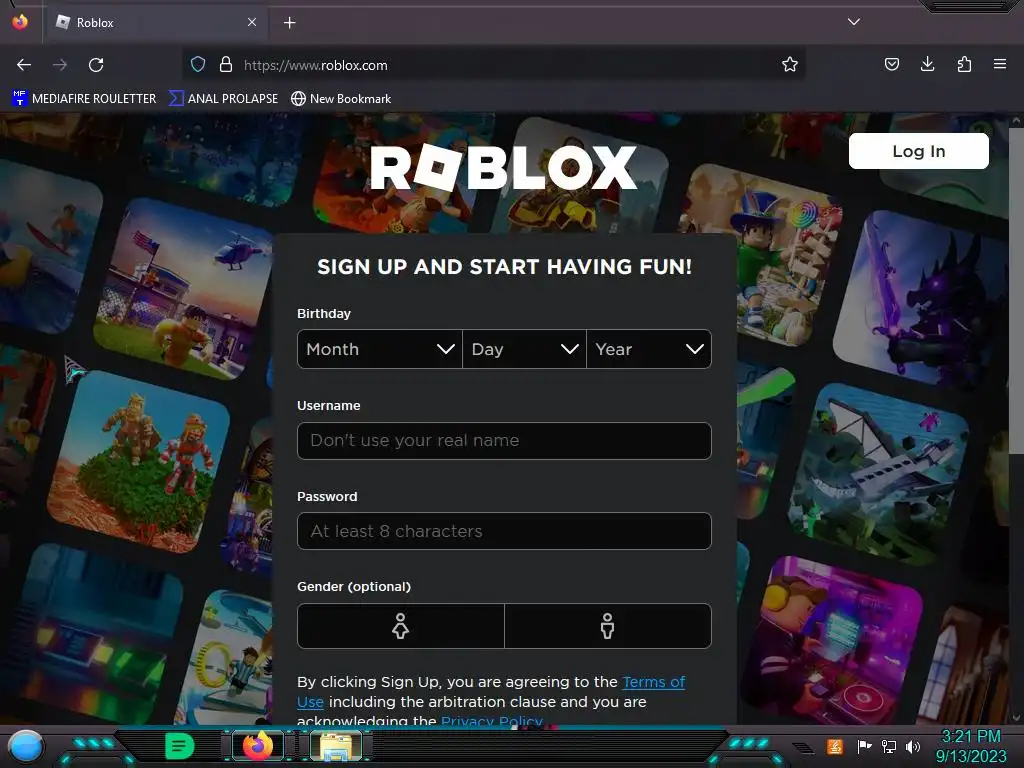The height and width of the screenshot is (768, 1024).
Task: Open the New Bookmark bookmark
Action: click(341, 99)
